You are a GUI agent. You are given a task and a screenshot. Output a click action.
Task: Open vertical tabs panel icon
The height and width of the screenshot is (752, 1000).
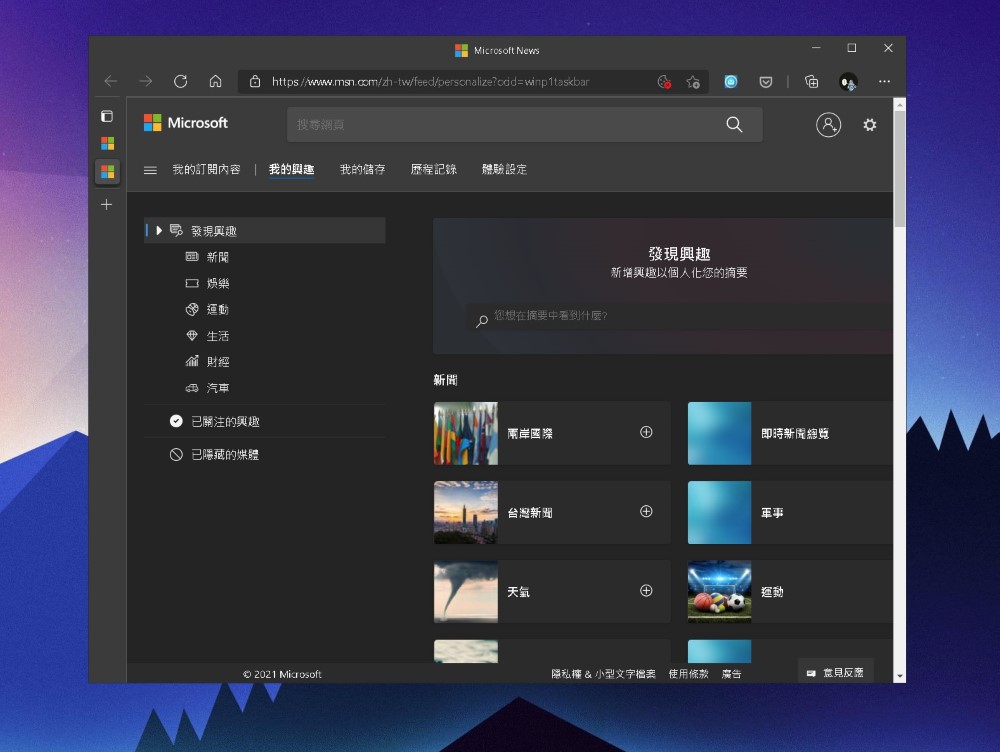[x=107, y=116]
